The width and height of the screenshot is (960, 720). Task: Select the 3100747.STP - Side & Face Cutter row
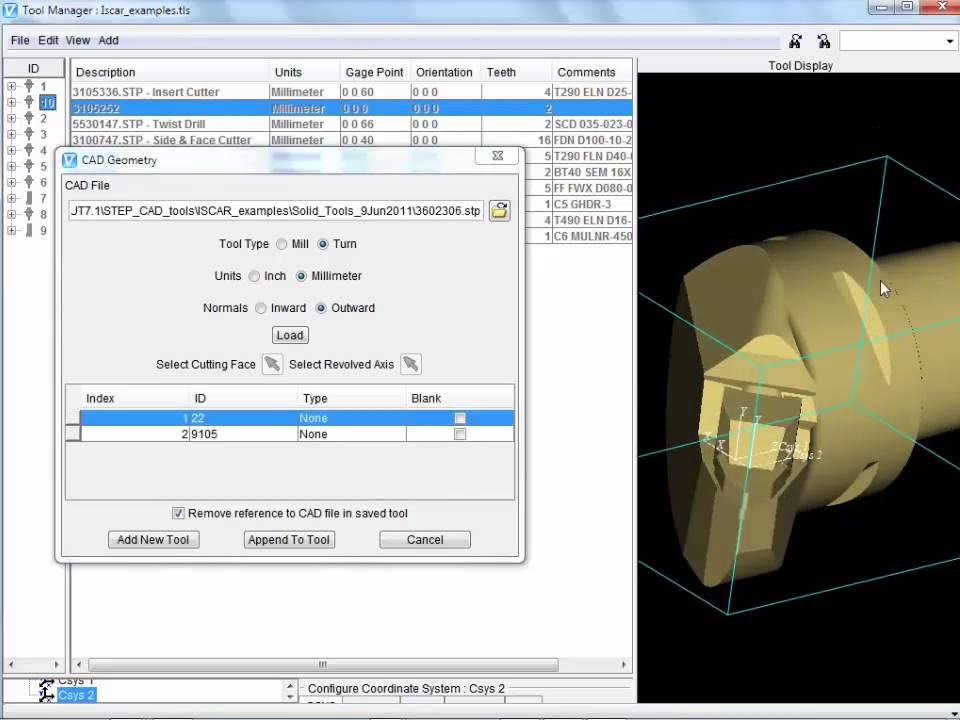(351, 140)
